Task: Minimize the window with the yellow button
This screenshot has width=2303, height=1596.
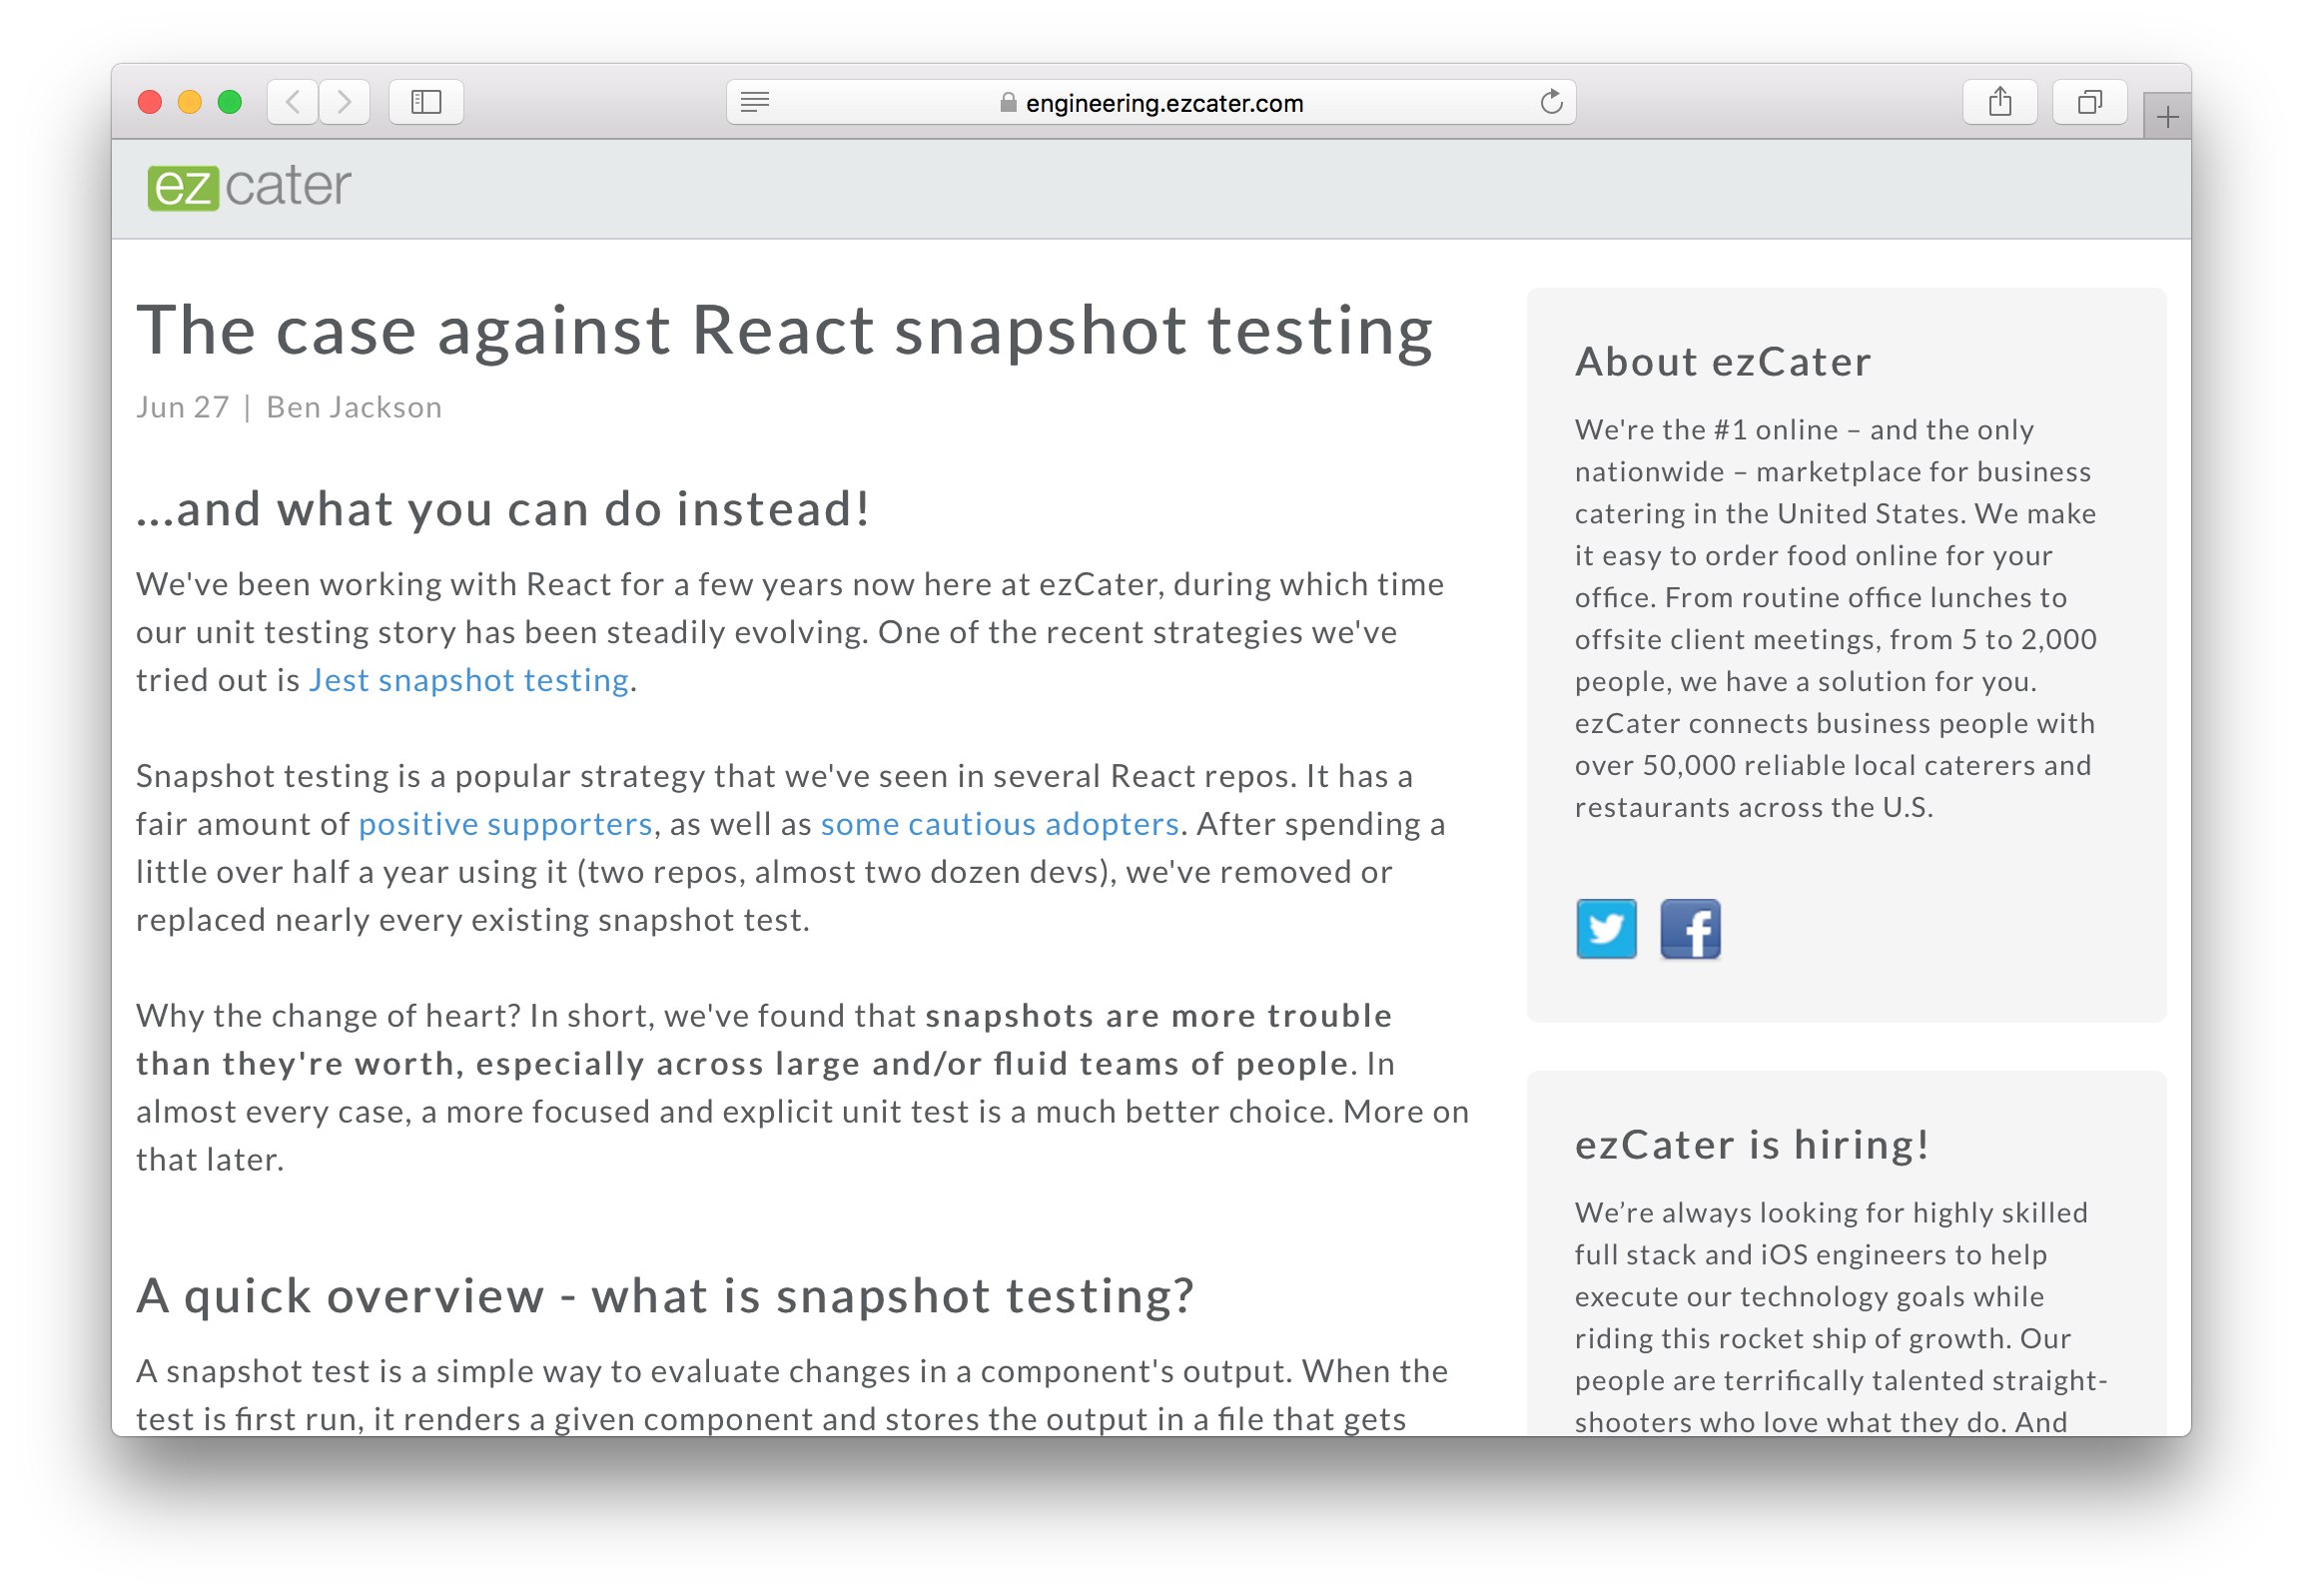Action: (x=190, y=102)
